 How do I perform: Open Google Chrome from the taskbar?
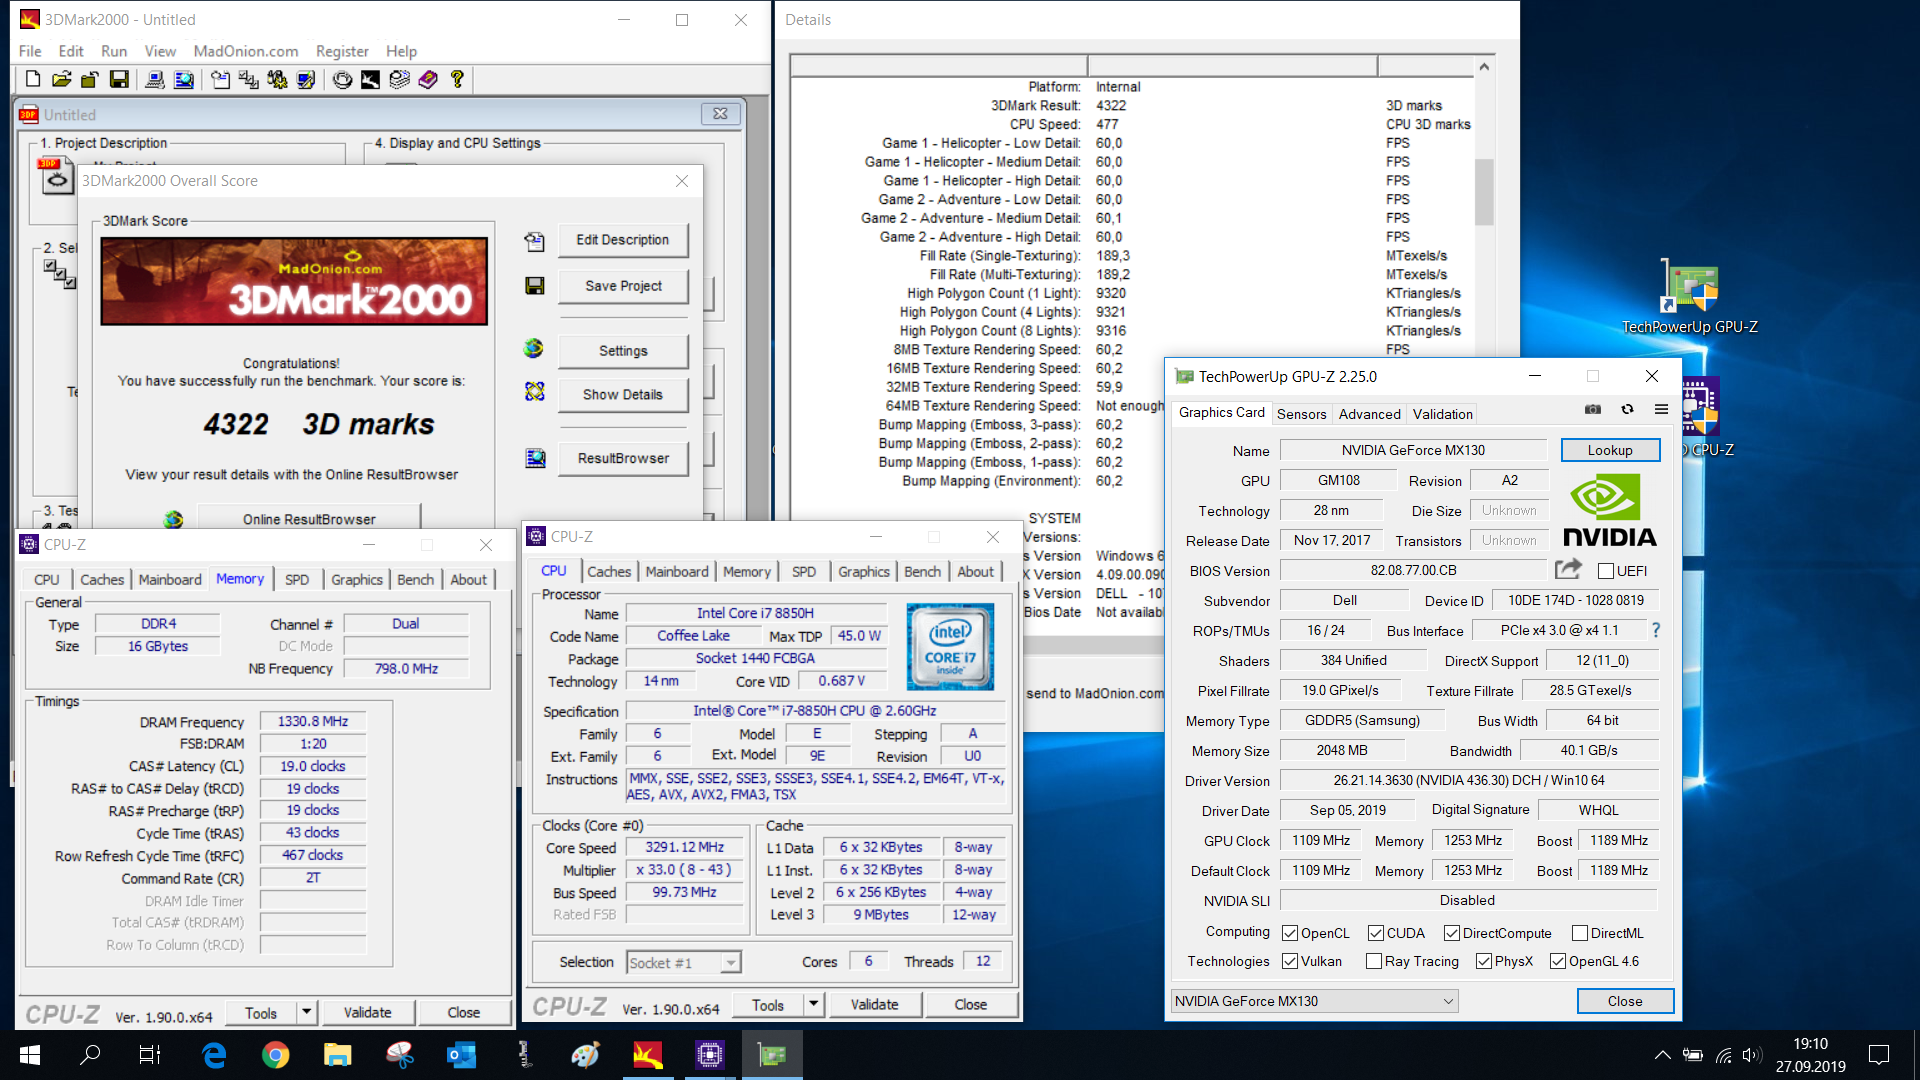coord(276,1055)
